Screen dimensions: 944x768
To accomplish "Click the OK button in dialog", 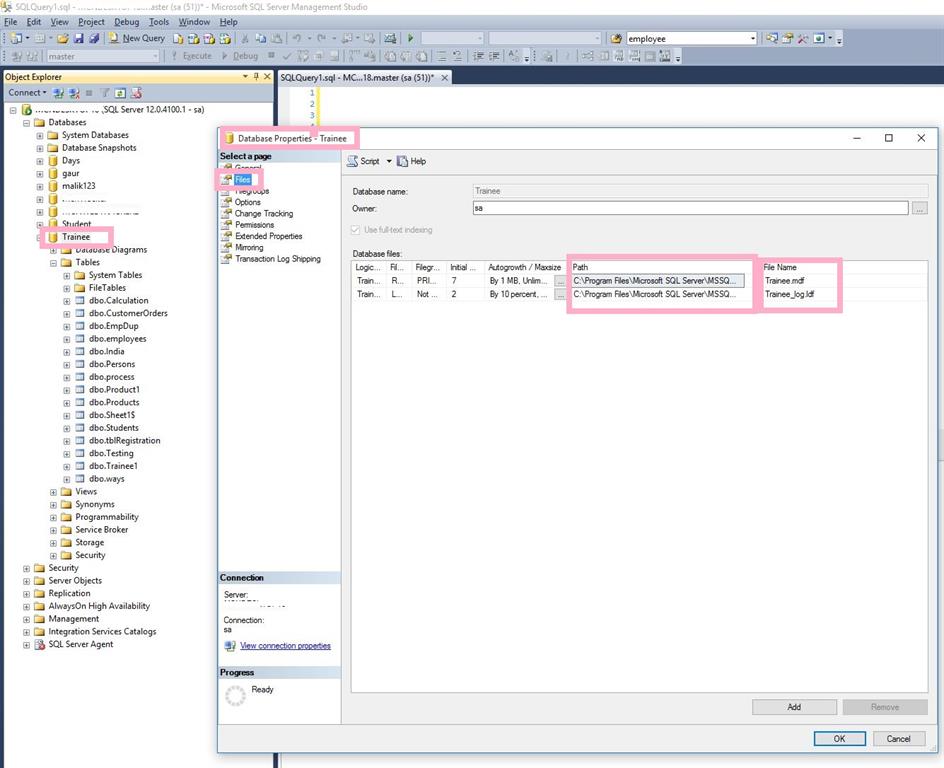I will tap(839, 738).
